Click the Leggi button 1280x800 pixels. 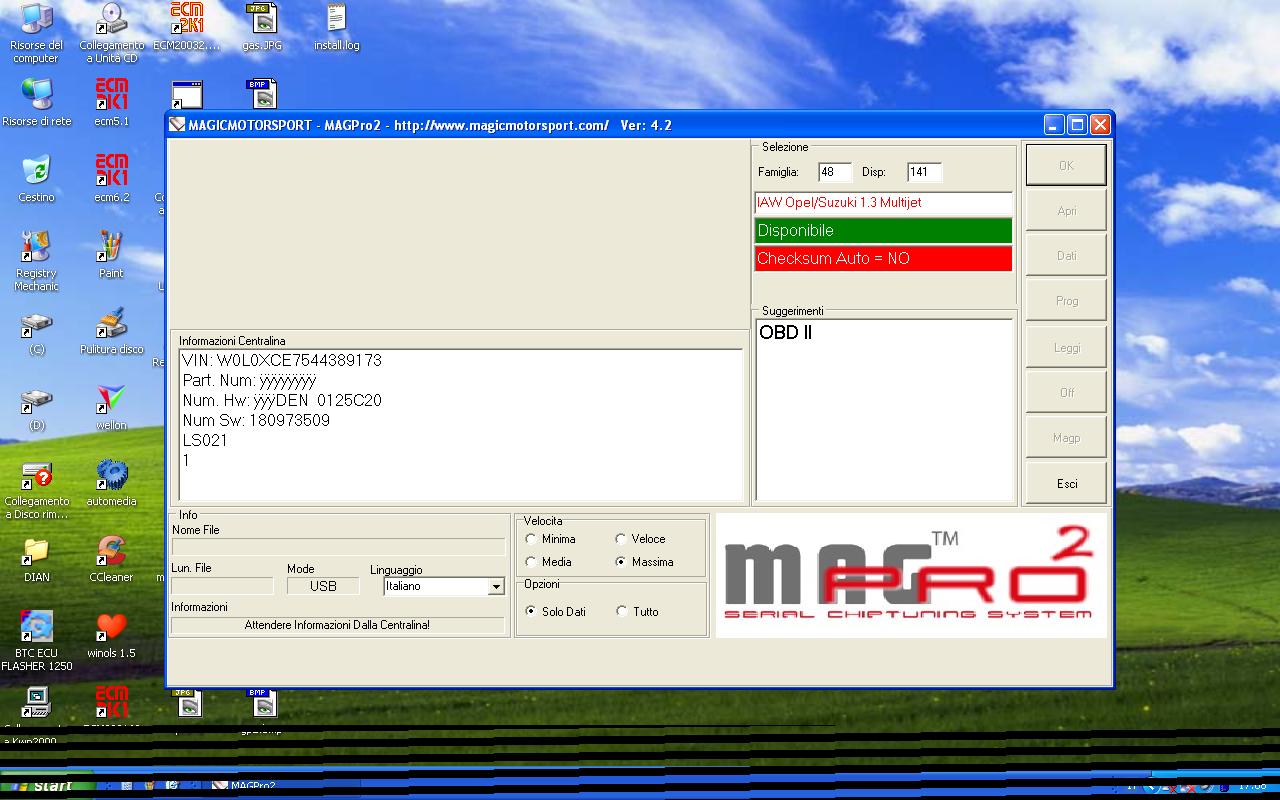click(1067, 348)
